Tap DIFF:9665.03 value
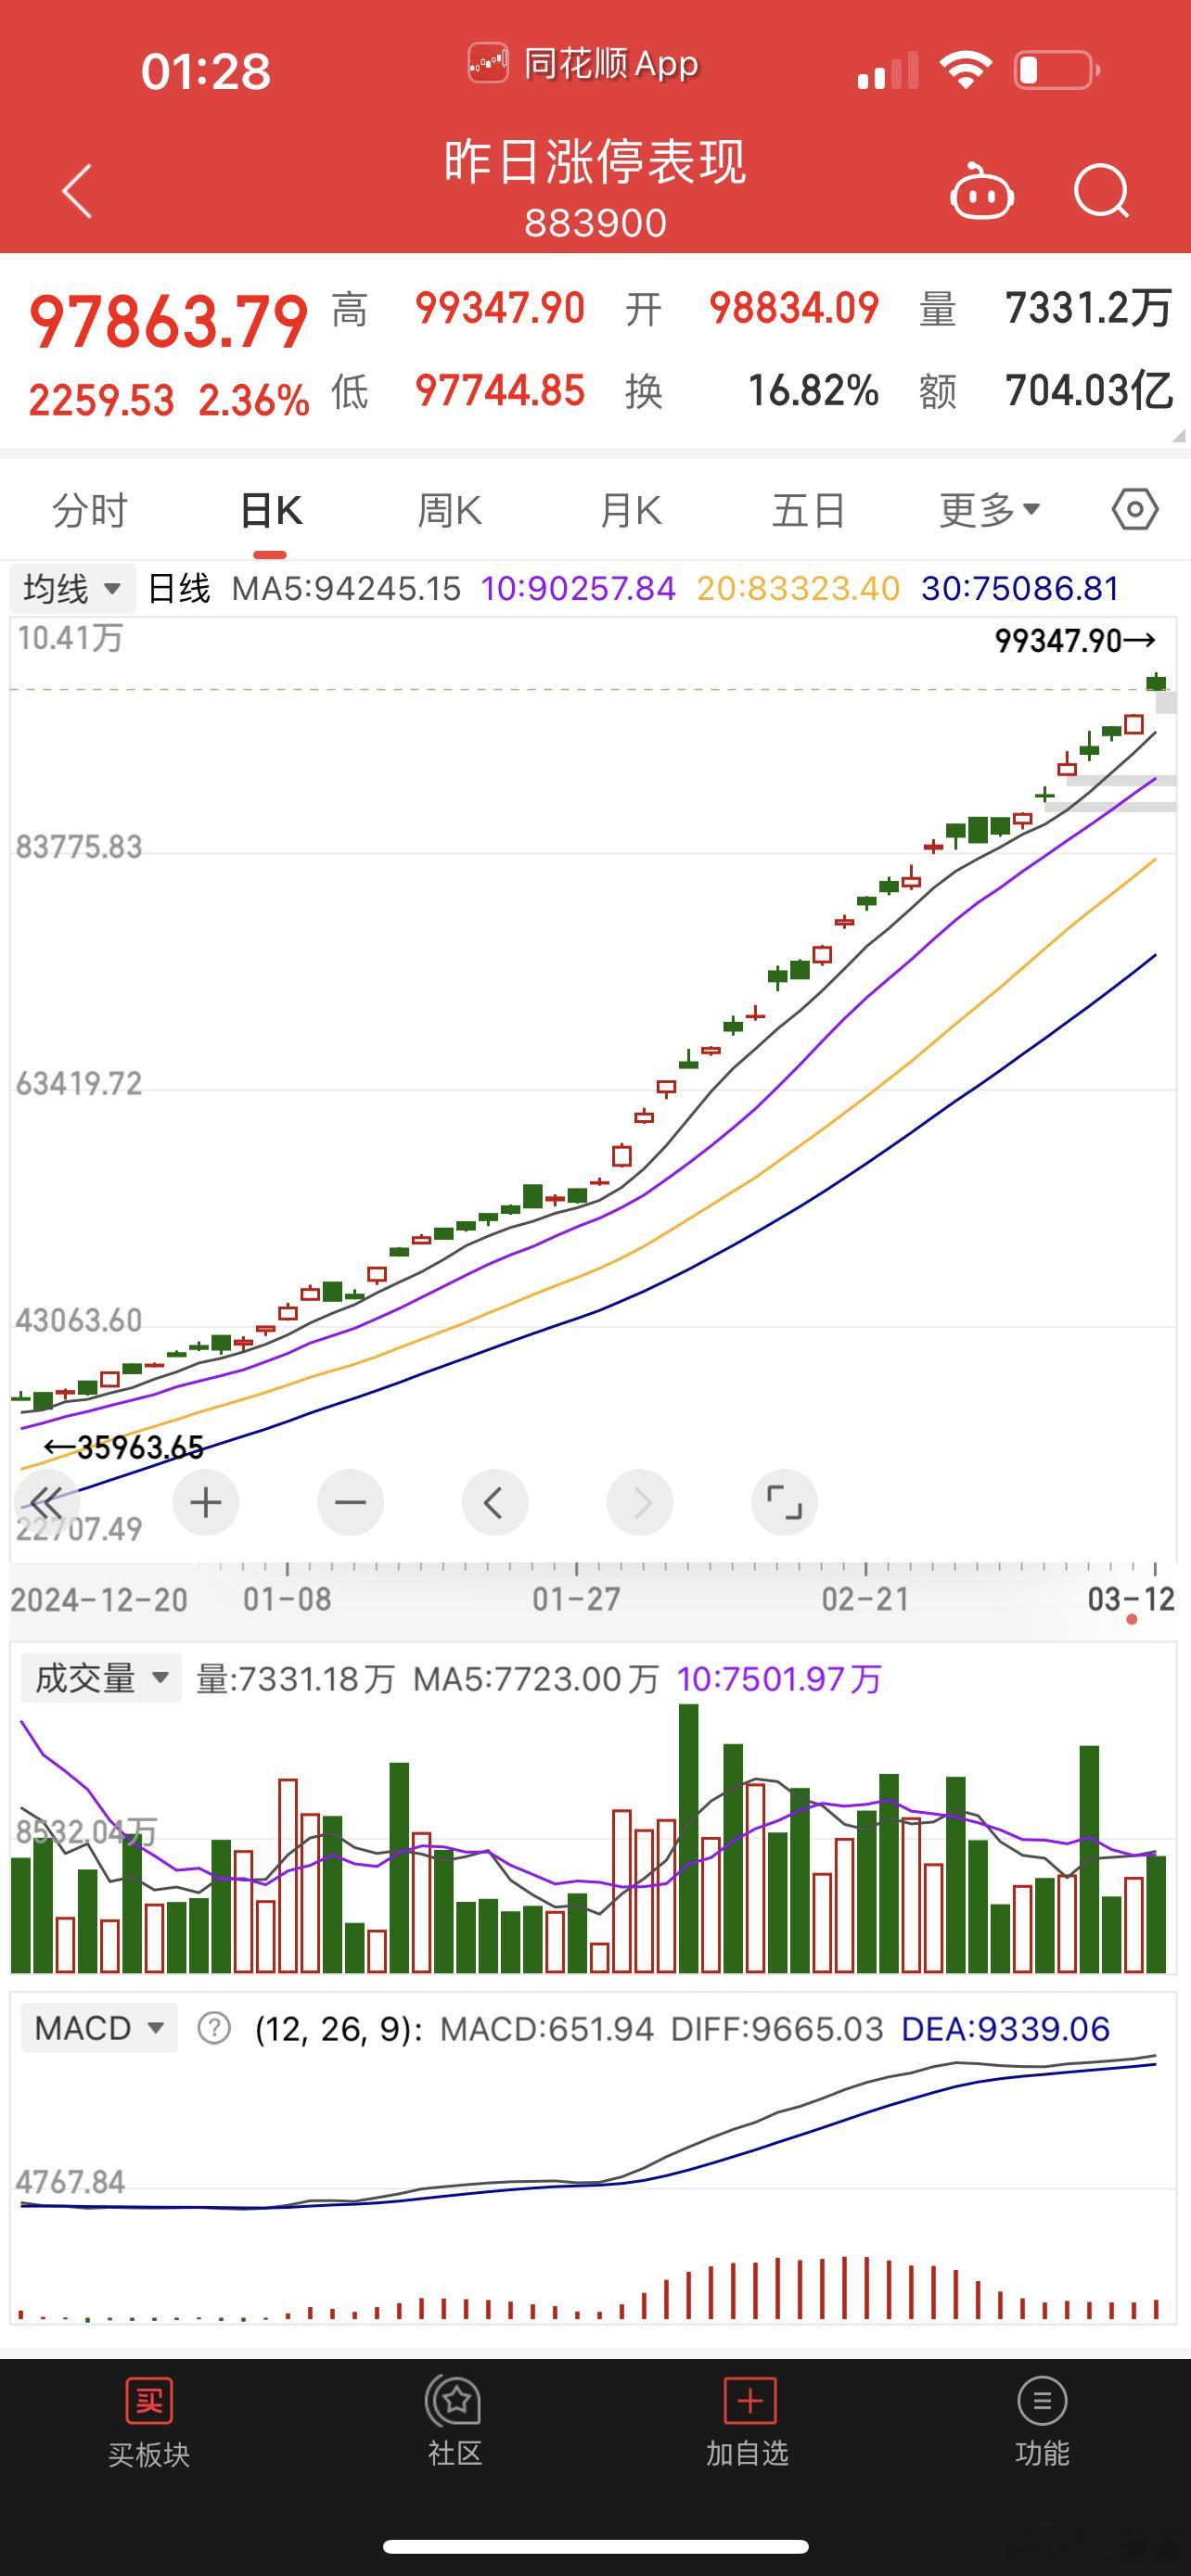Image resolution: width=1191 pixels, height=2576 pixels. (x=777, y=2029)
